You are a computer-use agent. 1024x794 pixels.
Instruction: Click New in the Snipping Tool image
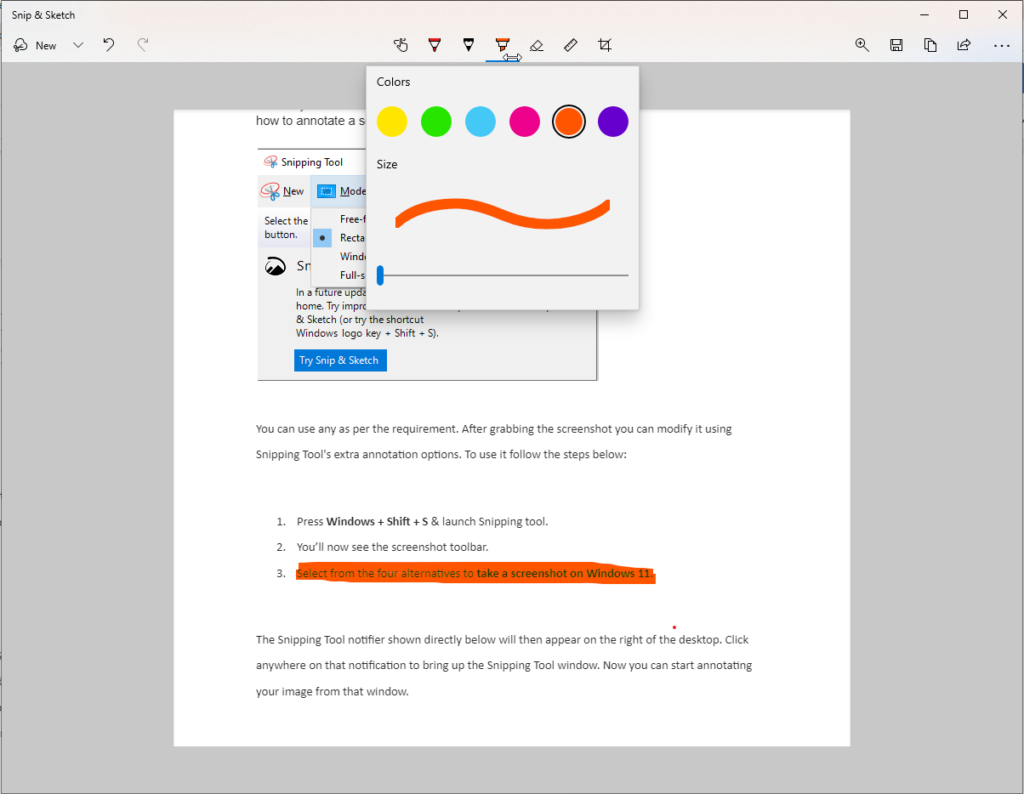click(x=283, y=191)
